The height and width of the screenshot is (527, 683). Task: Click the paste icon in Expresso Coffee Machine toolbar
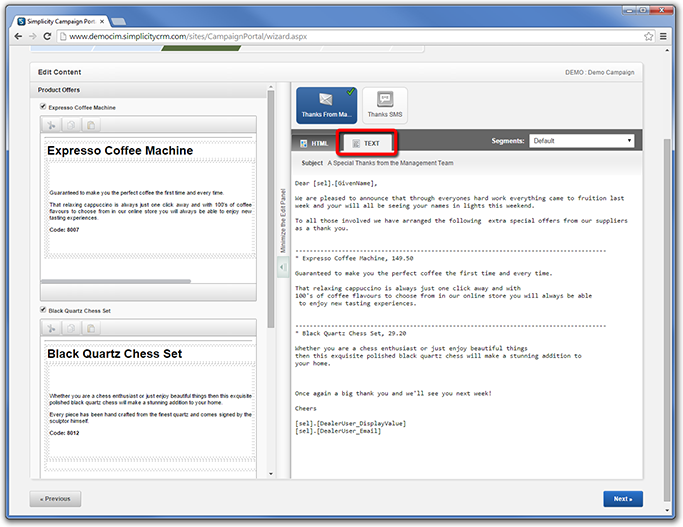pyautogui.click(x=91, y=125)
